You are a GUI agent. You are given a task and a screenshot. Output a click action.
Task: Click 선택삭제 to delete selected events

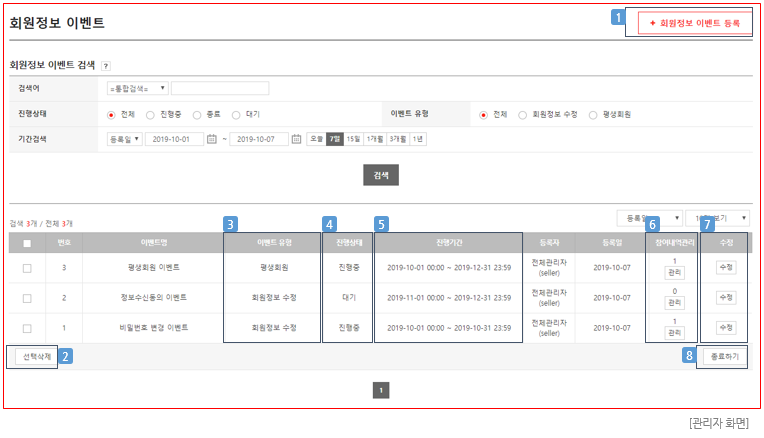tap(37, 356)
